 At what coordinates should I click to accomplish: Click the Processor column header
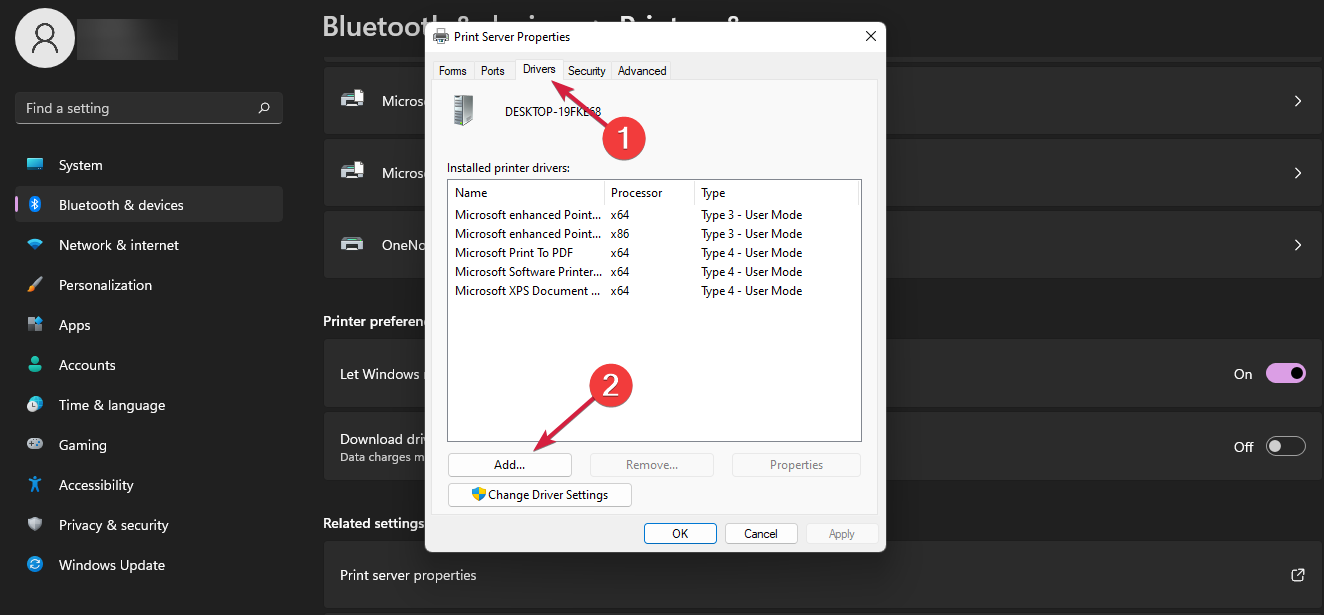[x=649, y=193]
